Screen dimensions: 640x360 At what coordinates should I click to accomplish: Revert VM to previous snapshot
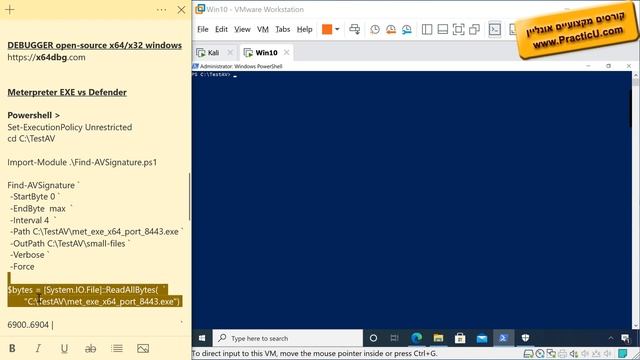(391, 29)
